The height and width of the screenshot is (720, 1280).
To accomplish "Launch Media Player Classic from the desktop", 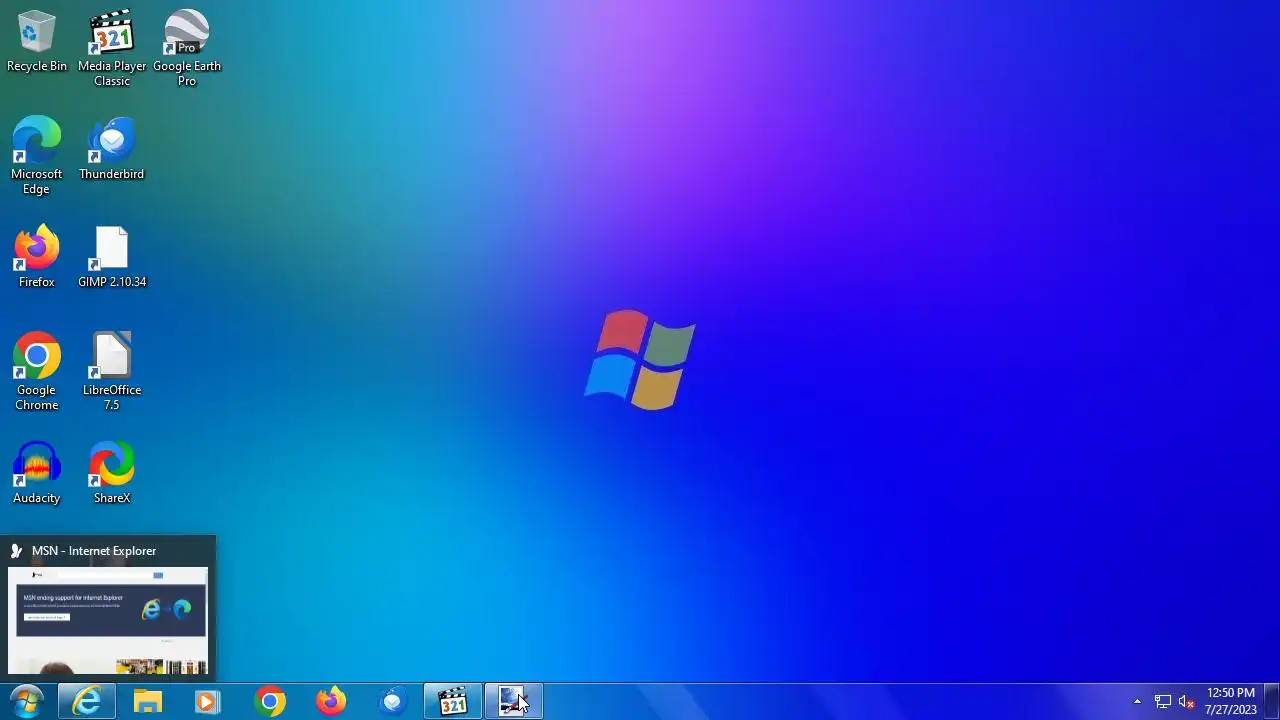I will pos(112,48).
